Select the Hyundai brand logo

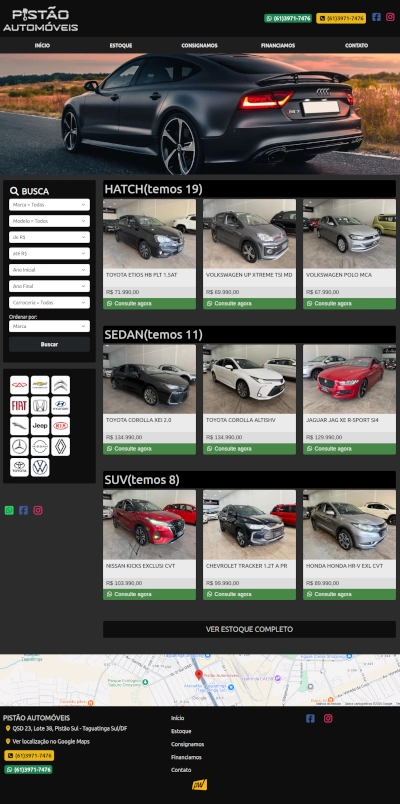coord(61,406)
